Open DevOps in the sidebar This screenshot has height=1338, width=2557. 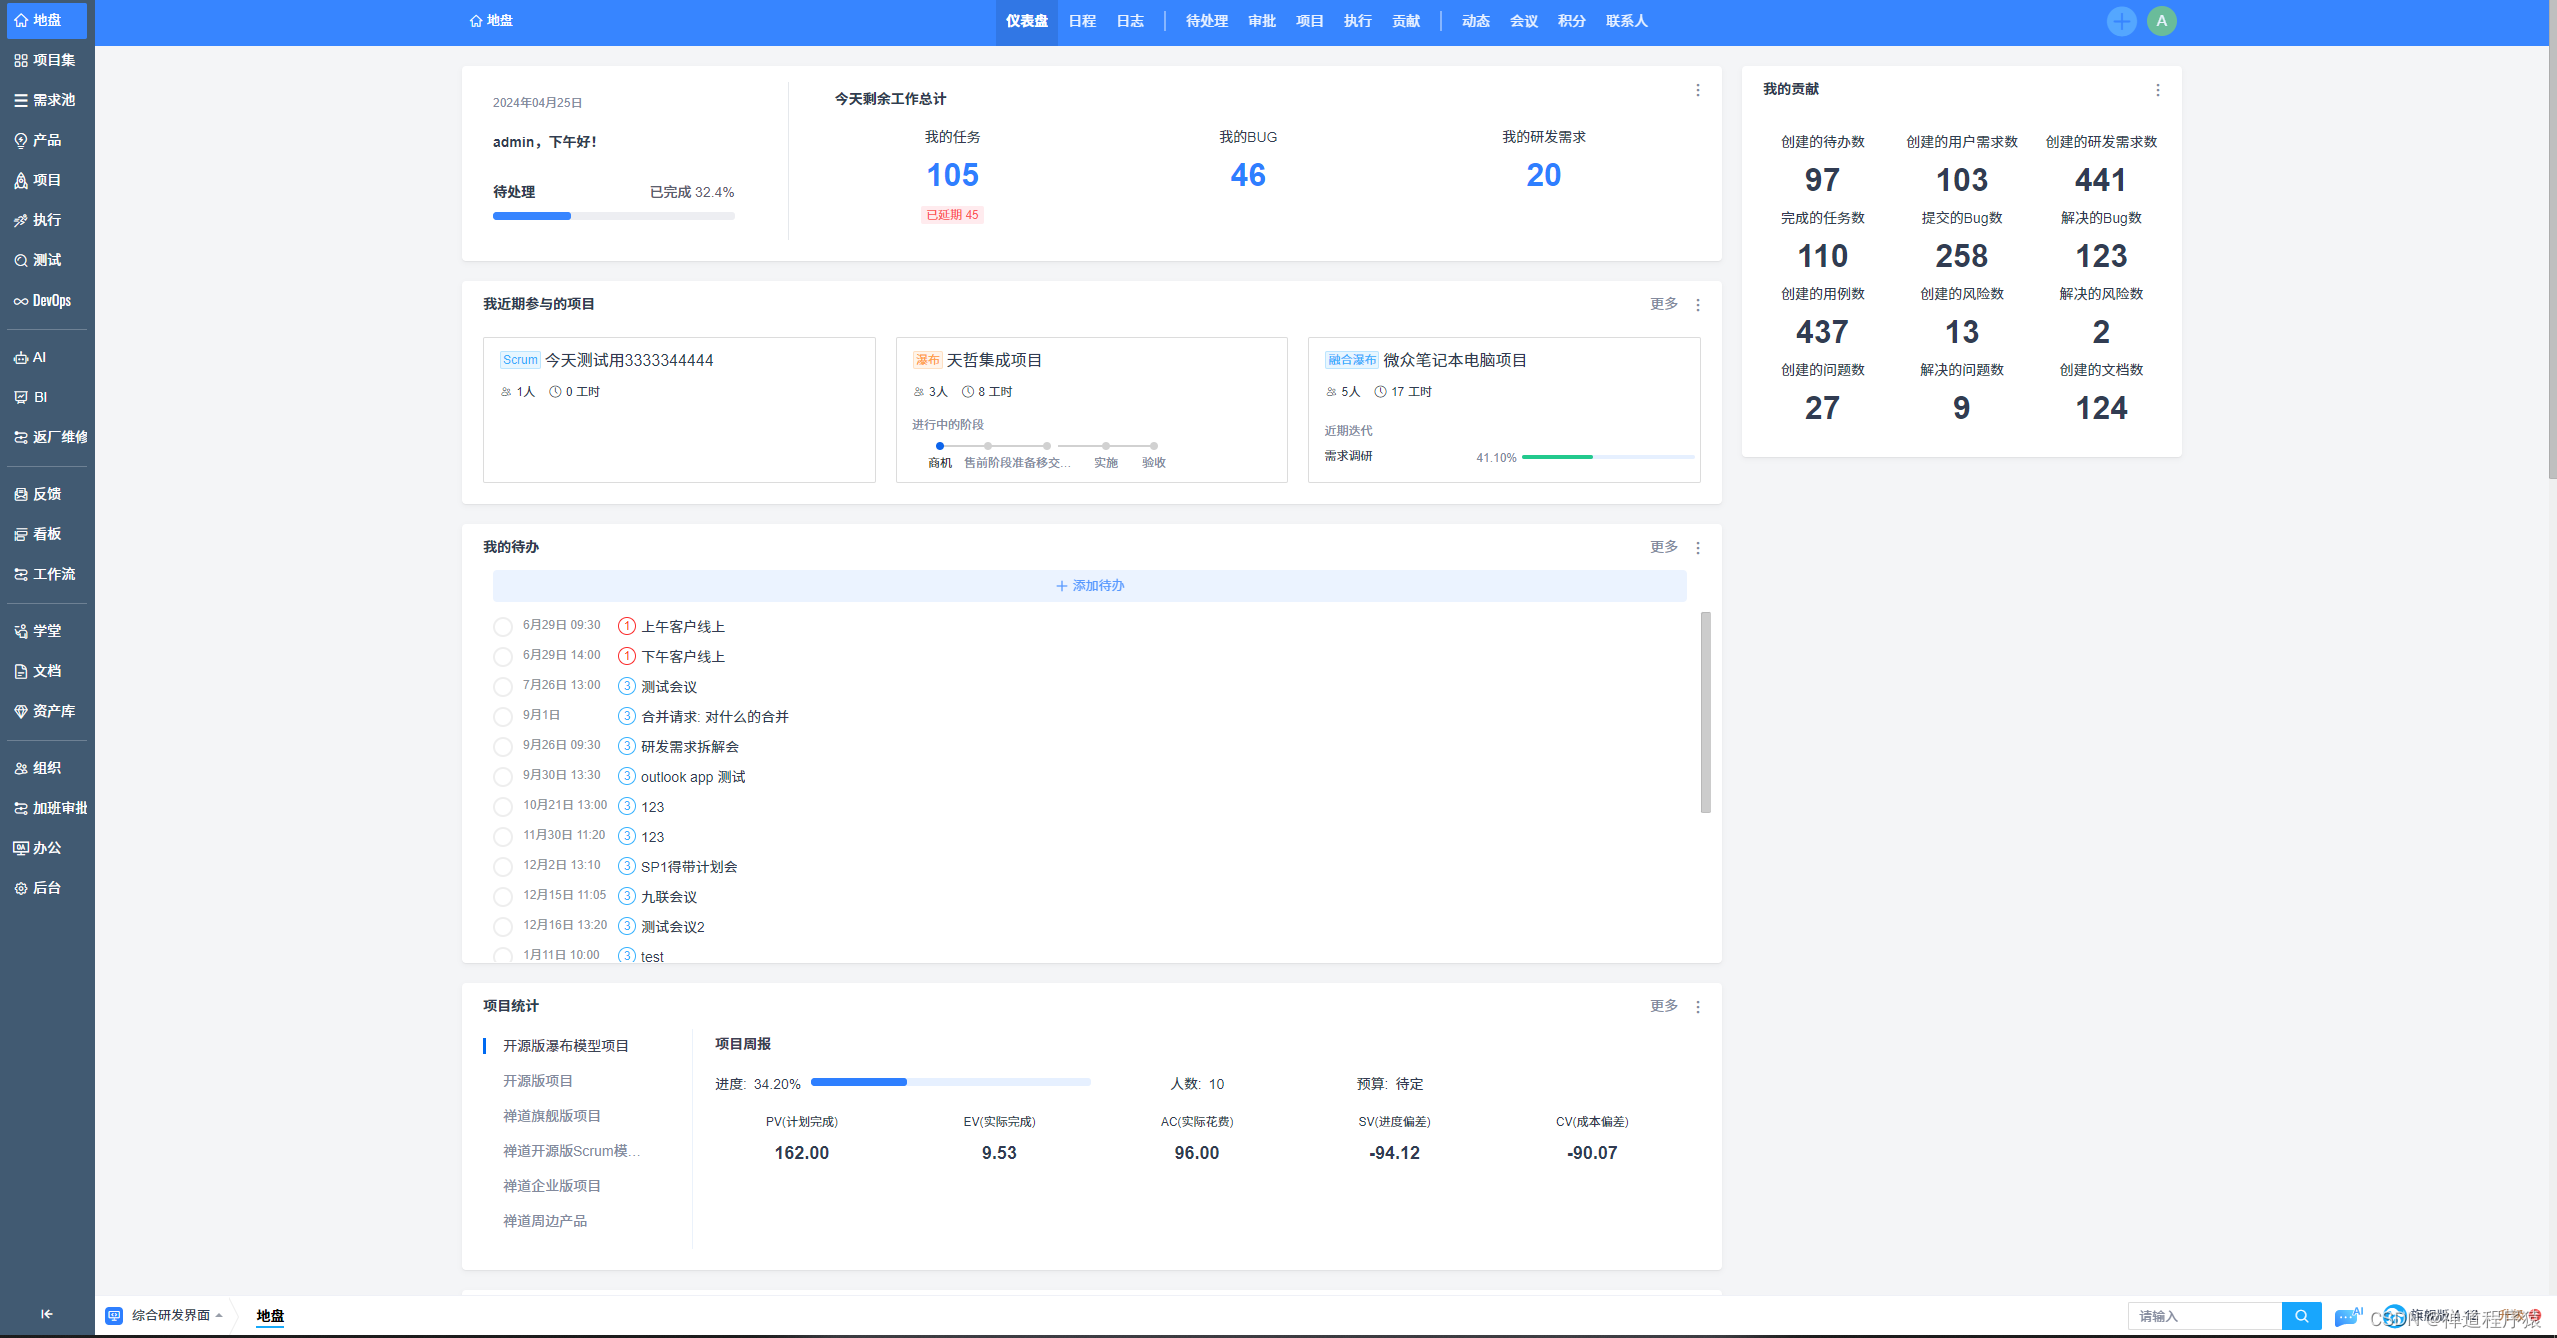point(46,300)
